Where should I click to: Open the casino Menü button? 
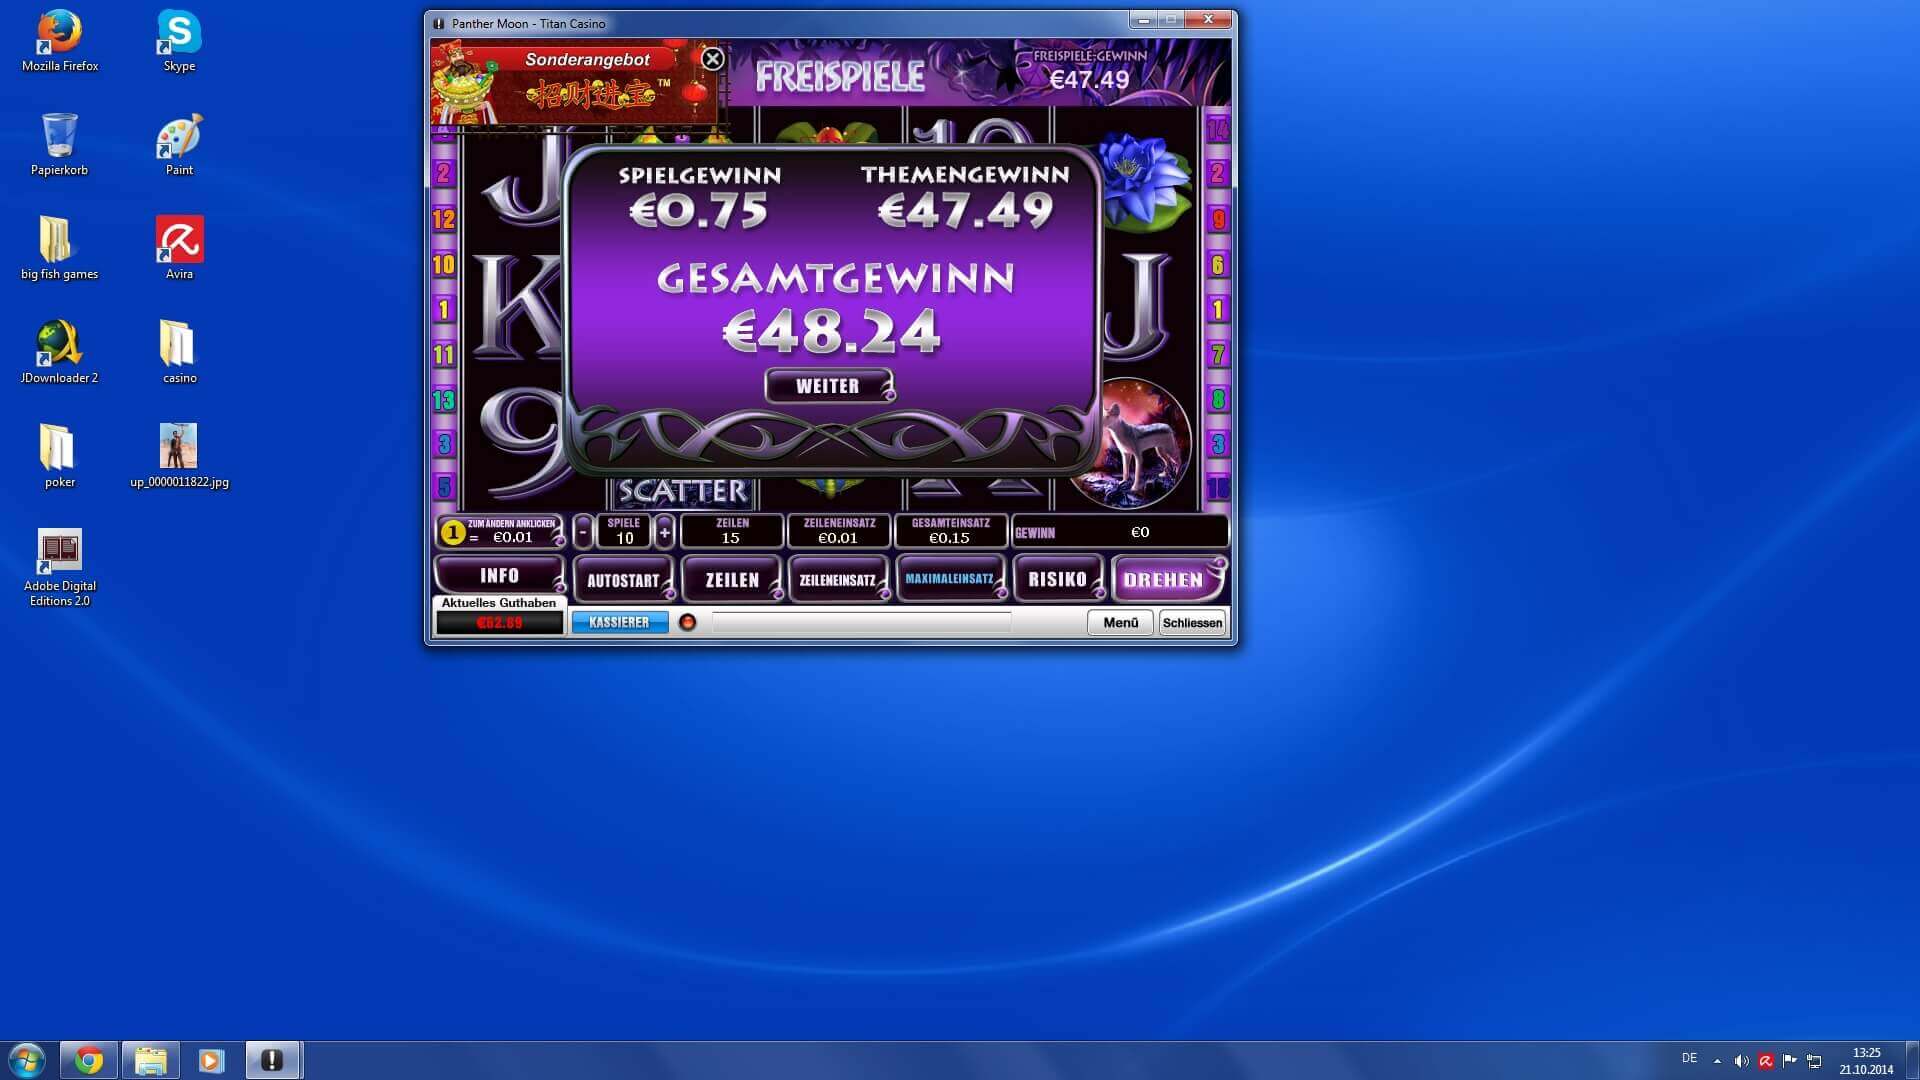tap(1120, 622)
